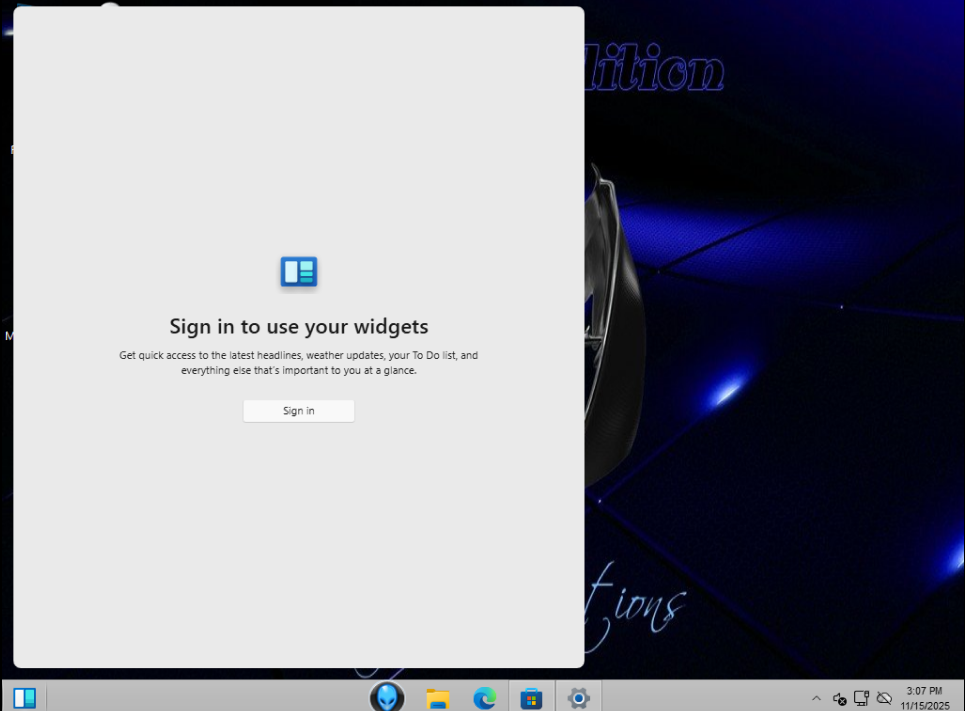Click the date 11/15/2025 in the taskbar

click(x=923, y=705)
